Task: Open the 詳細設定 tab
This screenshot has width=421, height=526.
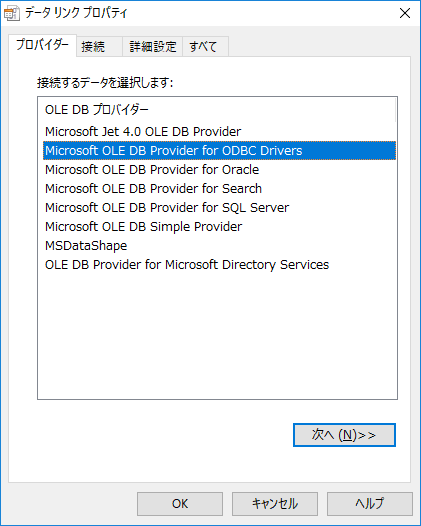Action: 153,46
